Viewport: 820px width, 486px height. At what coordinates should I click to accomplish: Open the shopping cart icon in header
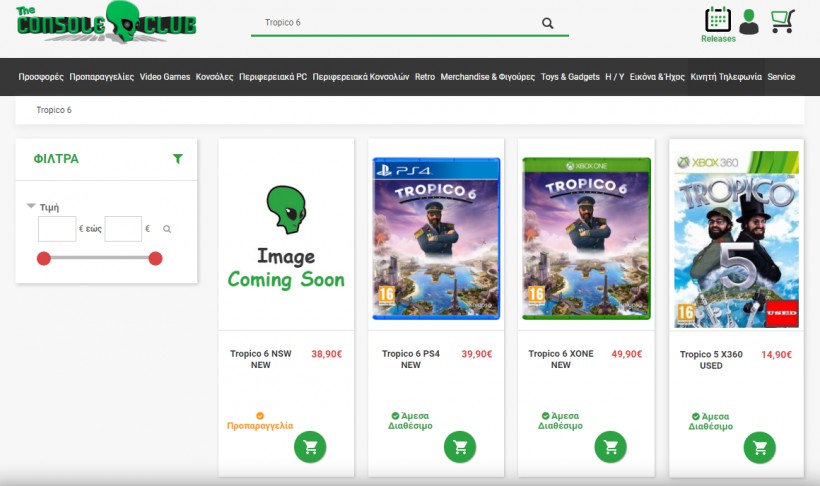coord(782,21)
